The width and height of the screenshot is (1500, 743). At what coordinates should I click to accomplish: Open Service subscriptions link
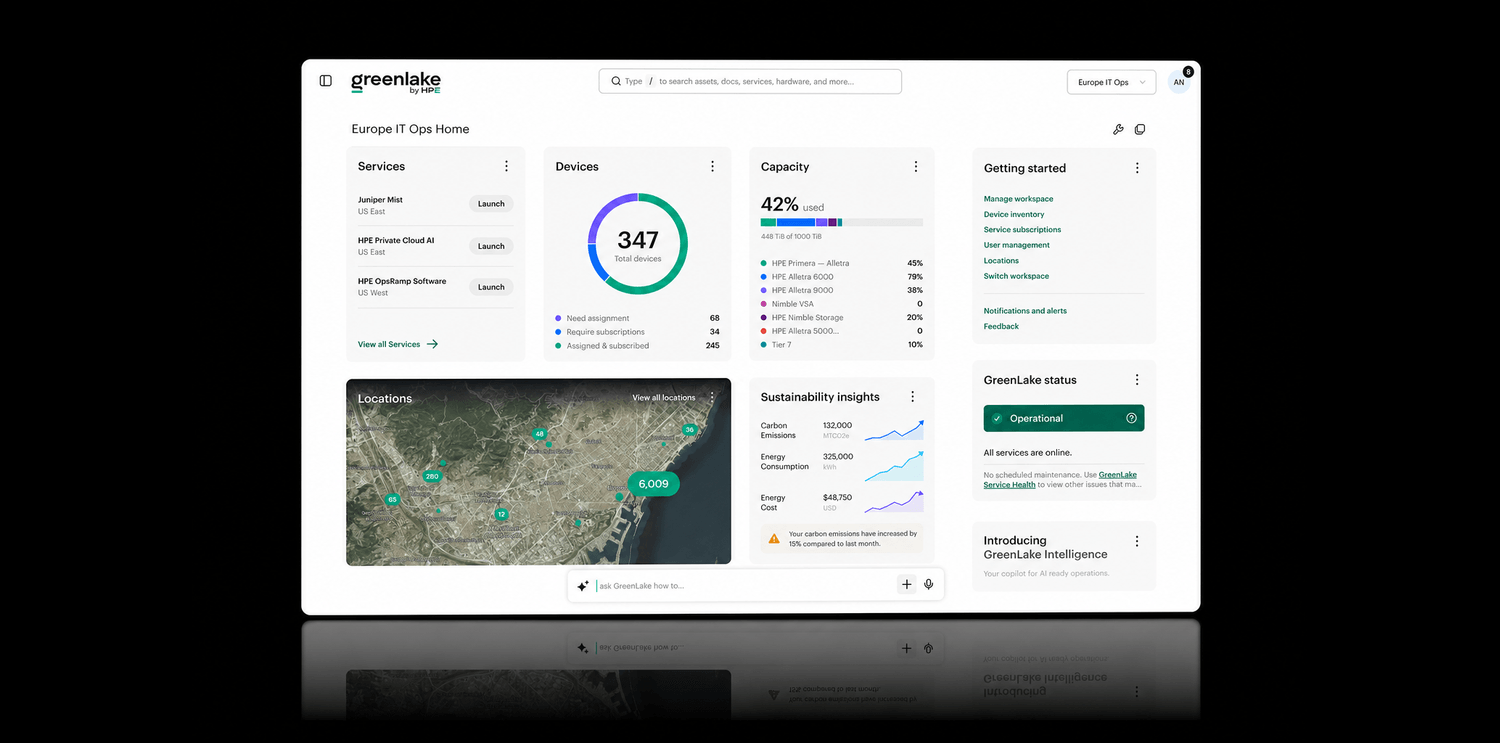click(1022, 230)
